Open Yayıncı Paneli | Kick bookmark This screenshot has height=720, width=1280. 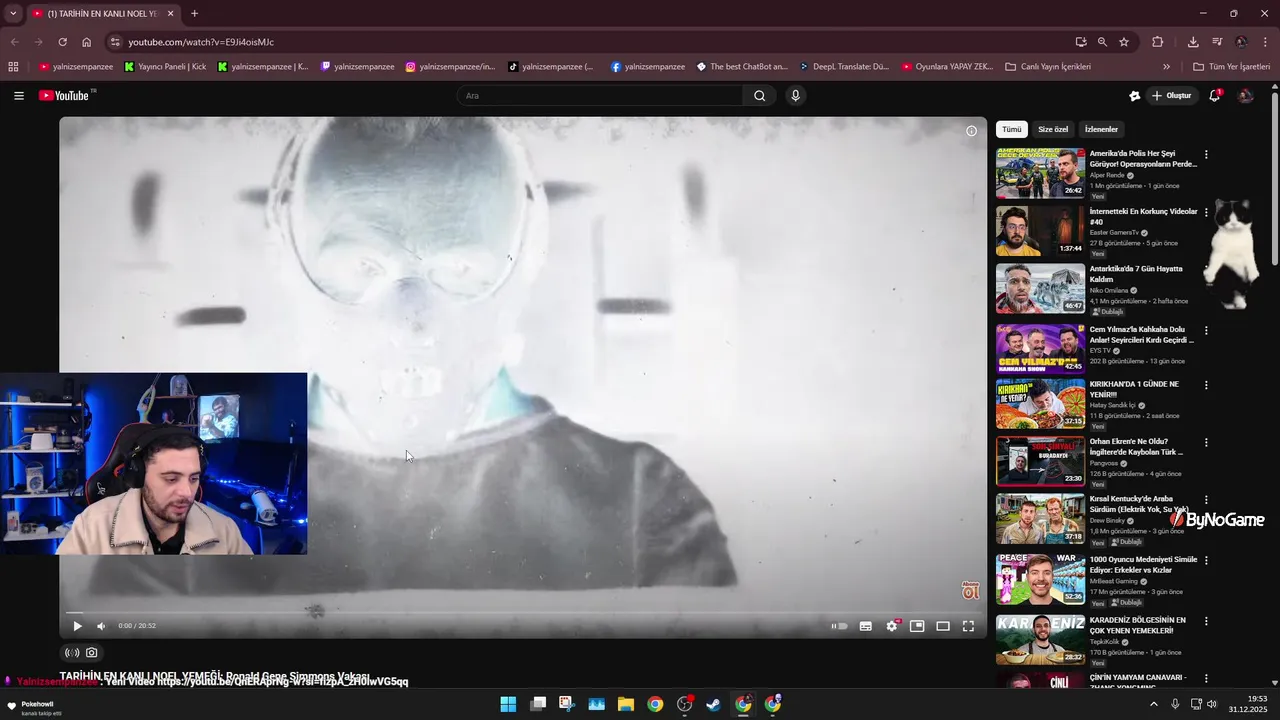pos(166,67)
